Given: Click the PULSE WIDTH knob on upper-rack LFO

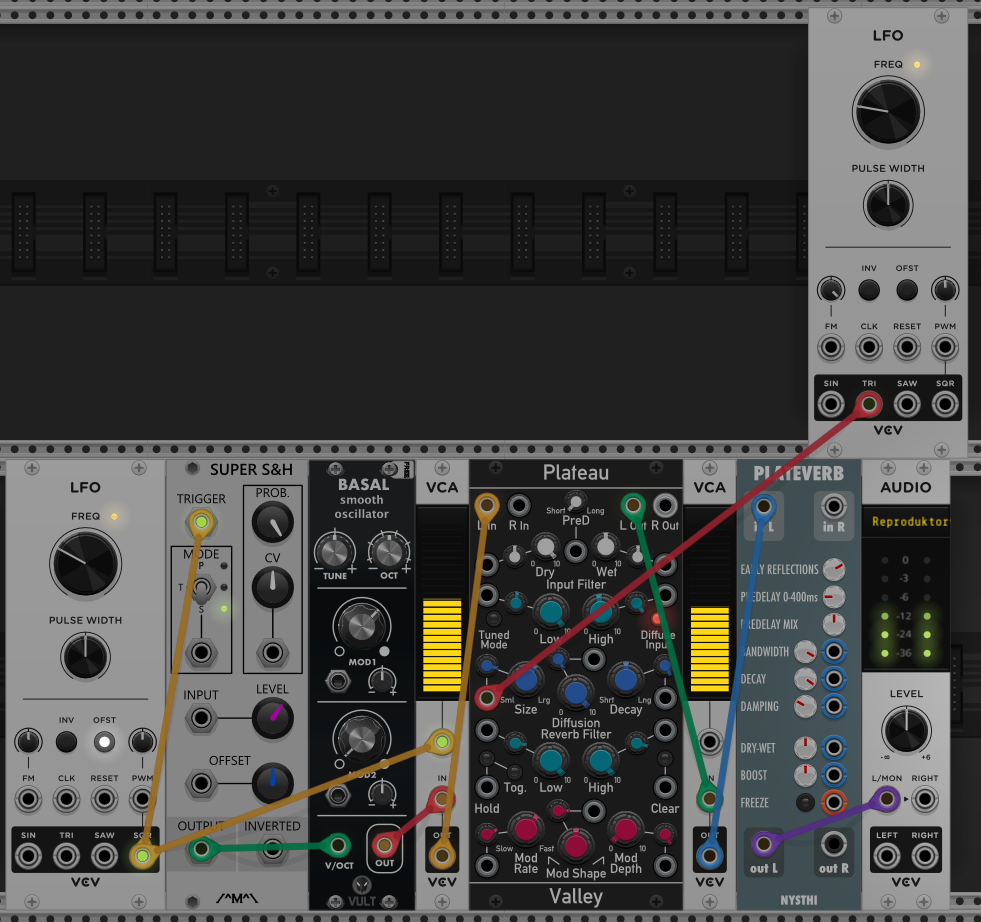Looking at the screenshot, I should pyautogui.click(x=888, y=205).
